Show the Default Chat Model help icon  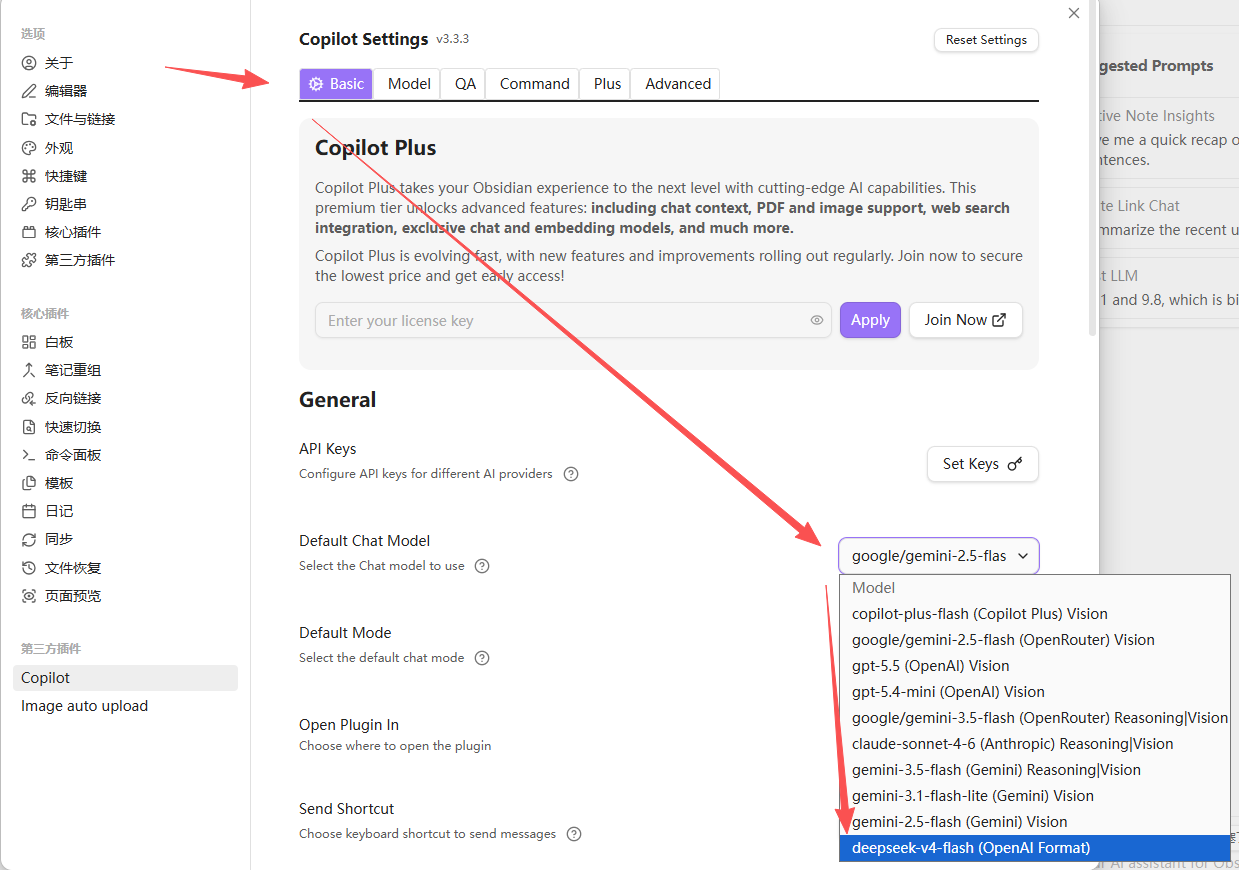482,566
